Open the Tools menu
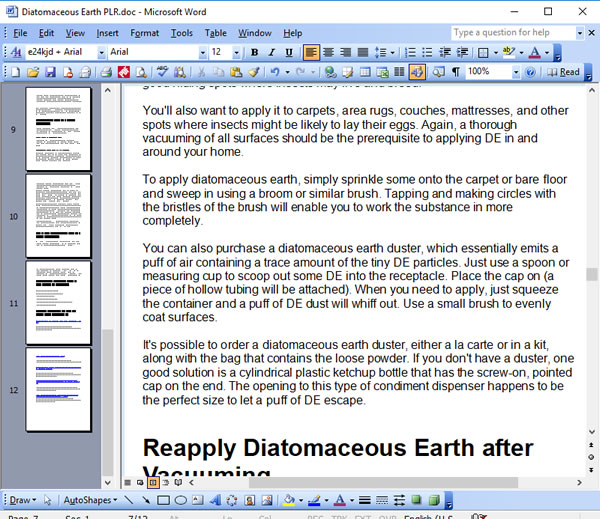 pyautogui.click(x=181, y=33)
